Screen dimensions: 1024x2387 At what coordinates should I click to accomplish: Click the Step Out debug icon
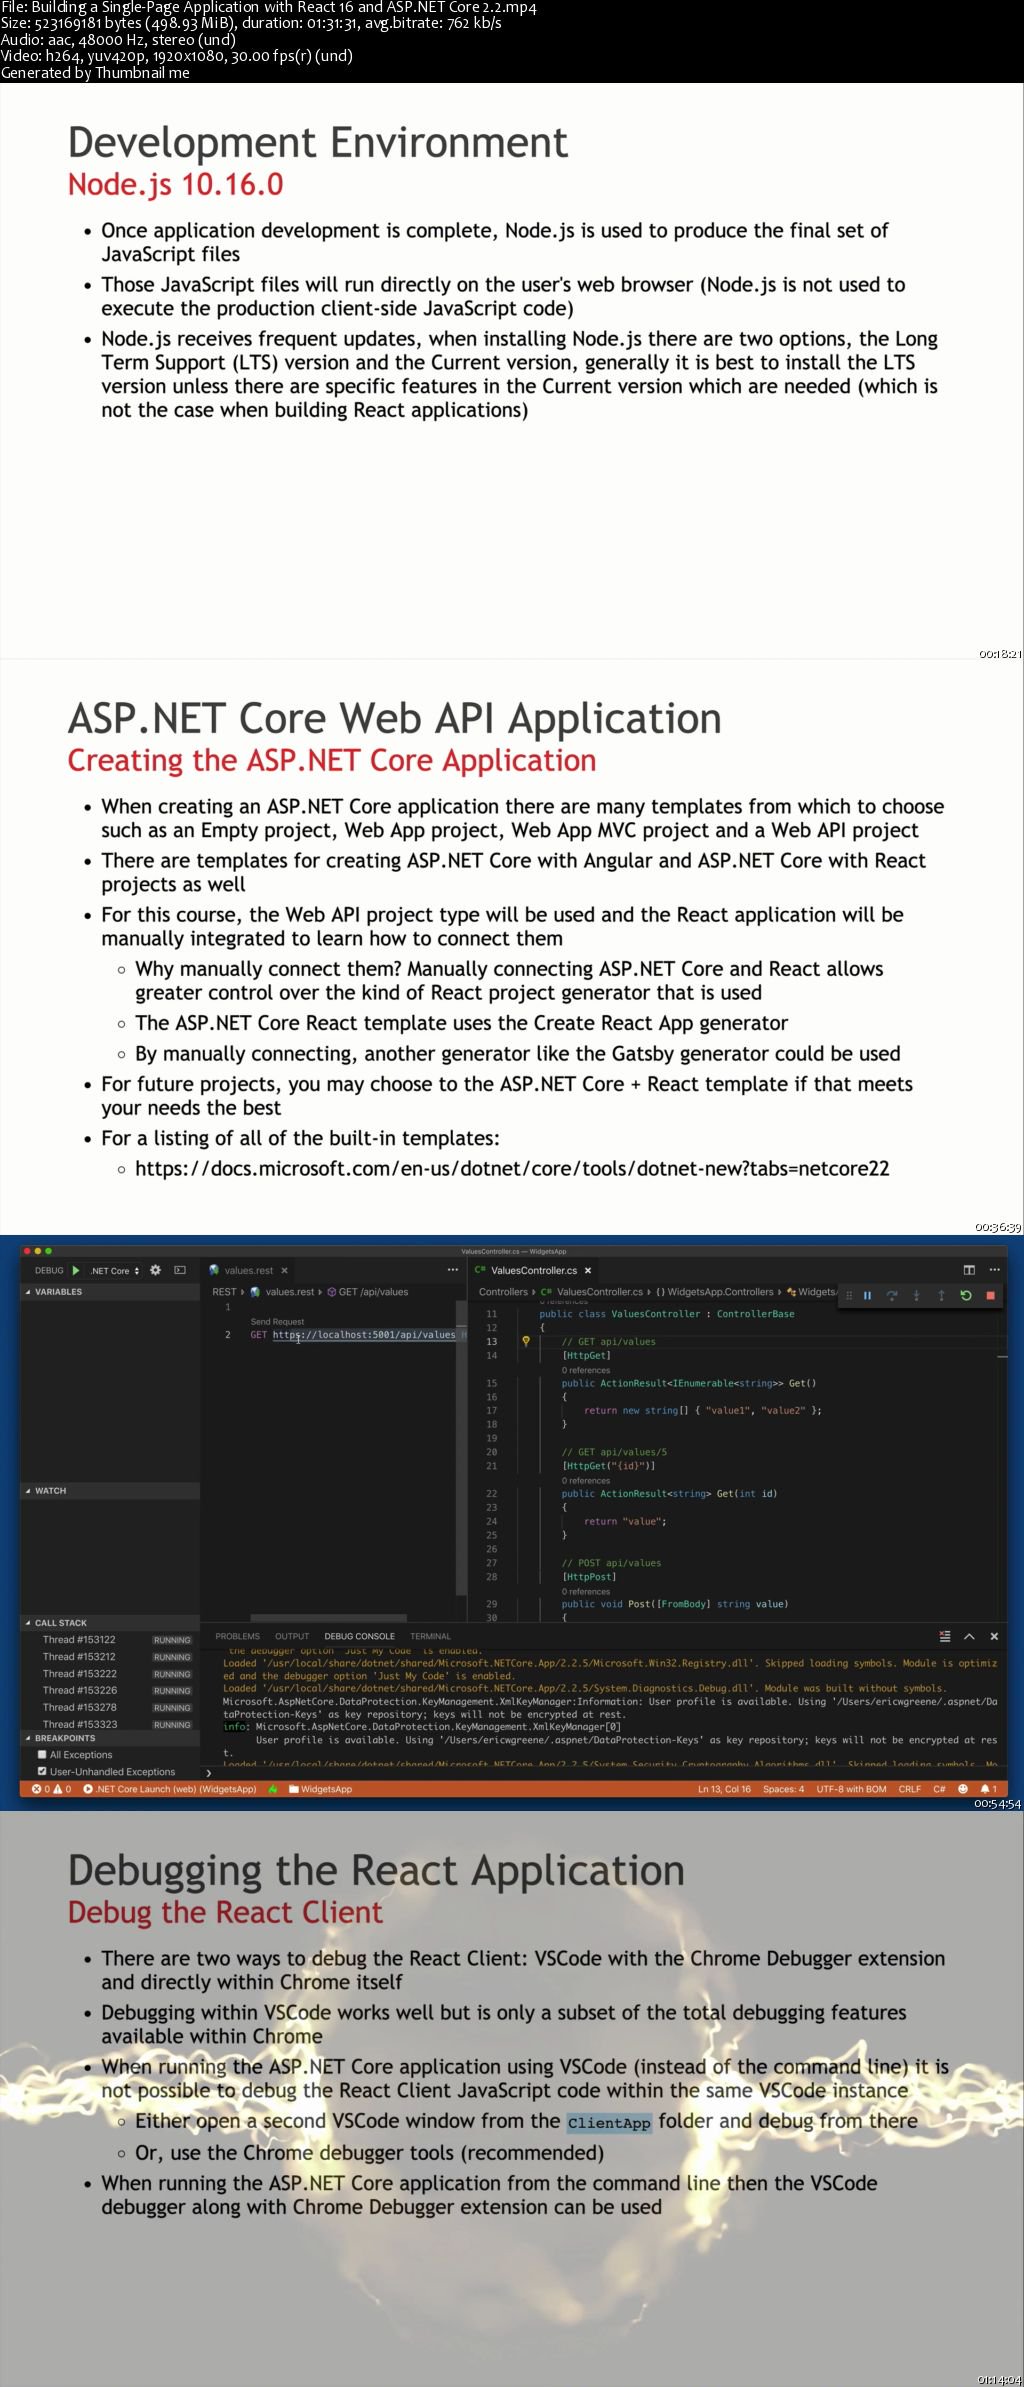pyautogui.click(x=941, y=1295)
